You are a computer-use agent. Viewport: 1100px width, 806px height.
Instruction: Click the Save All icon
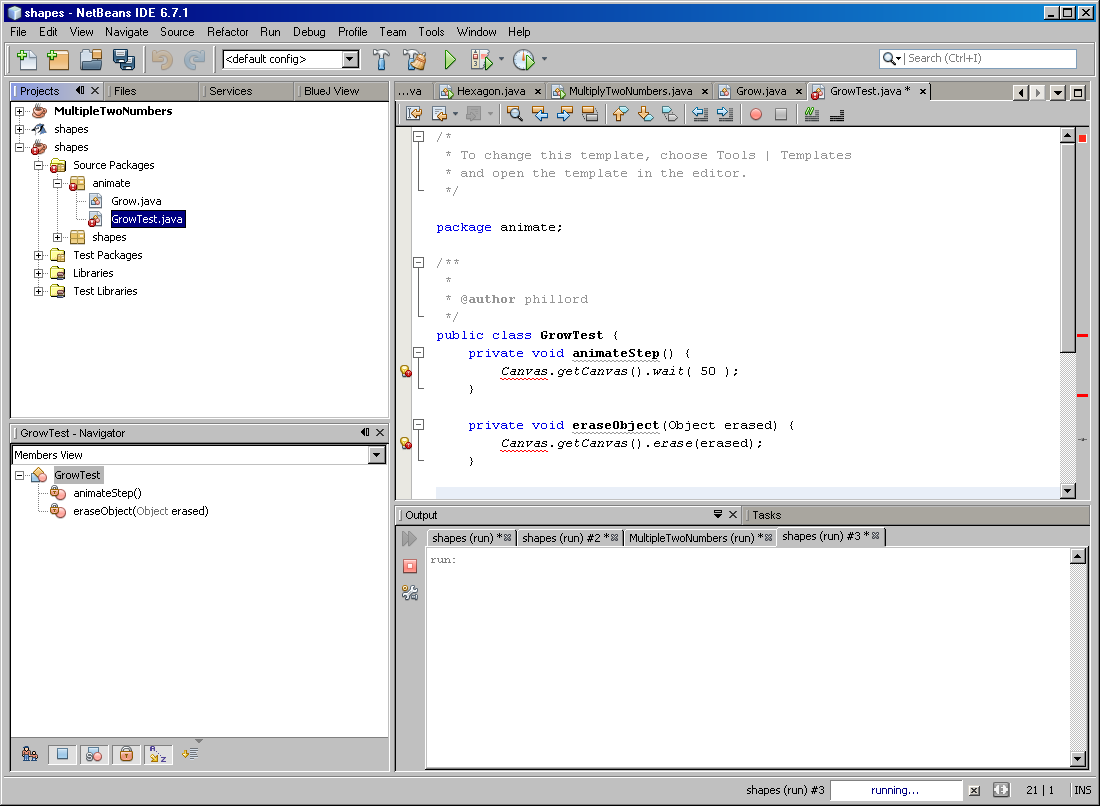pyautogui.click(x=123, y=60)
